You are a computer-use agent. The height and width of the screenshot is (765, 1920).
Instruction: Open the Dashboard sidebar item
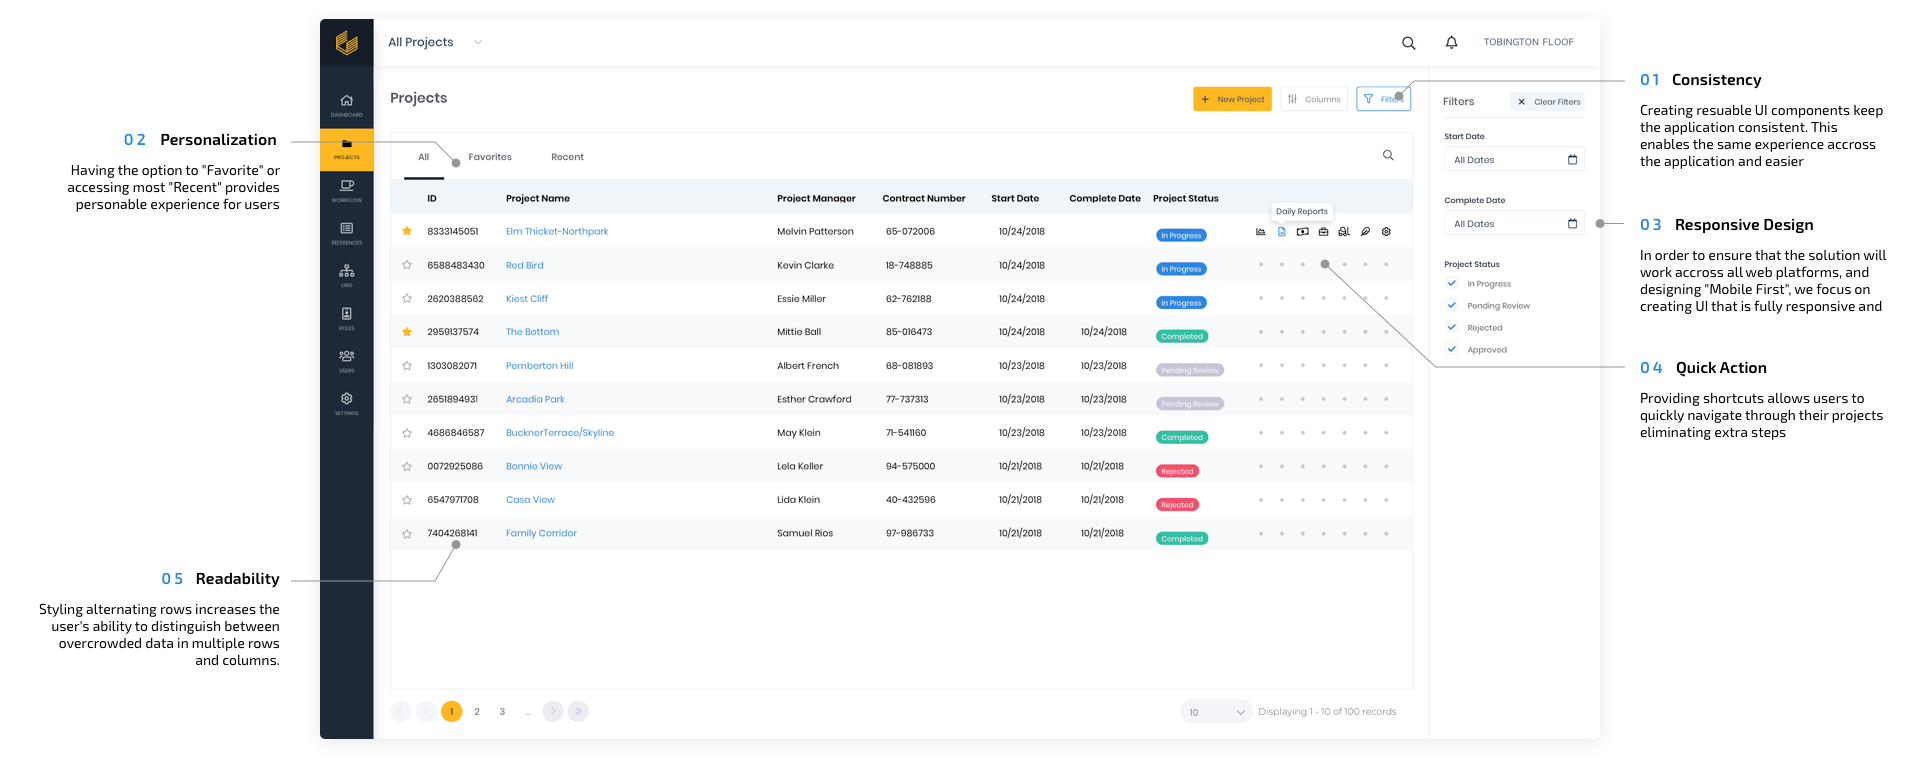pyautogui.click(x=346, y=105)
